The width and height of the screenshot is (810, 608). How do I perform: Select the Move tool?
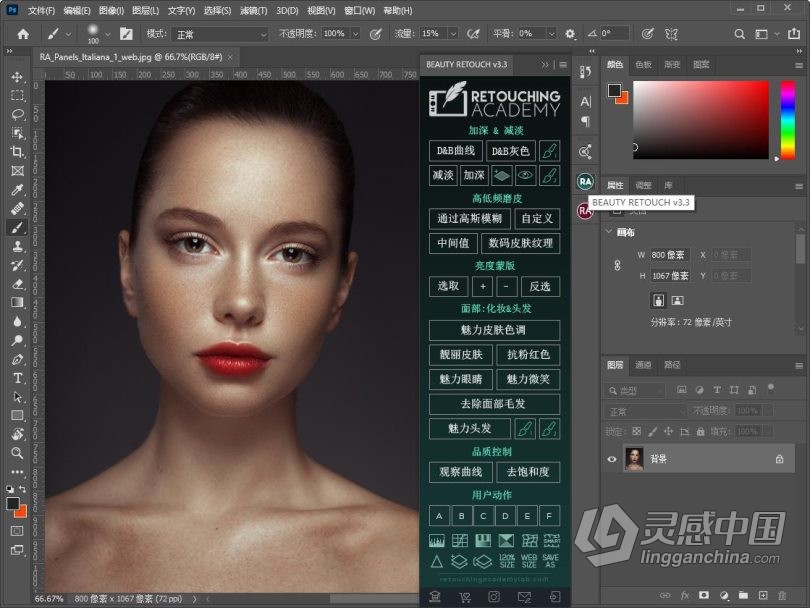(17, 77)
